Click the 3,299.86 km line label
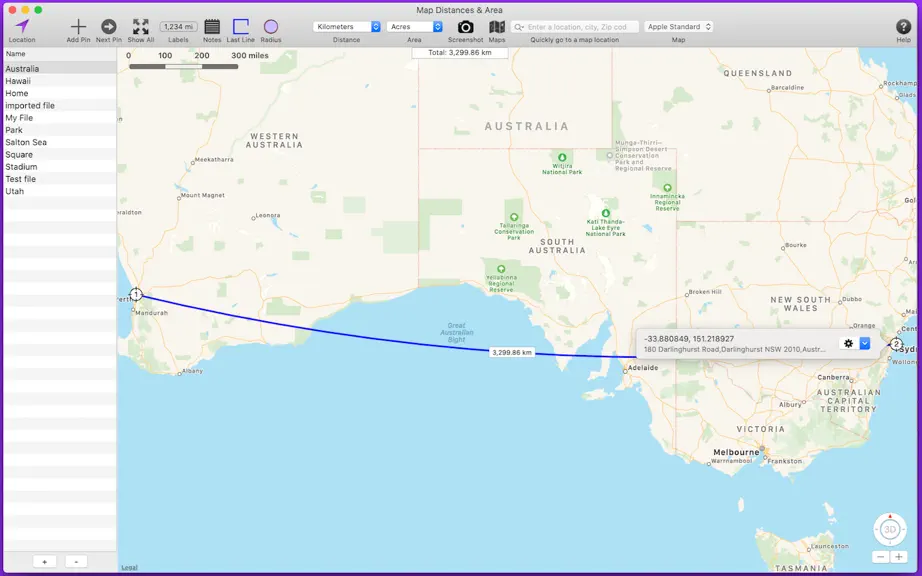 512,353
